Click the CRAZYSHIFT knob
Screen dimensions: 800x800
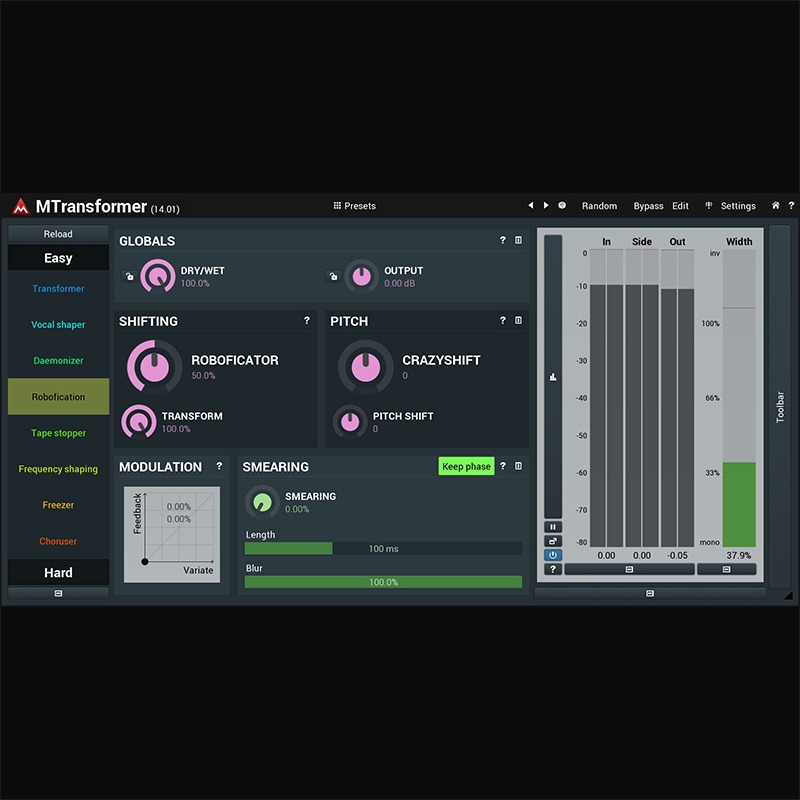[366, 367]
